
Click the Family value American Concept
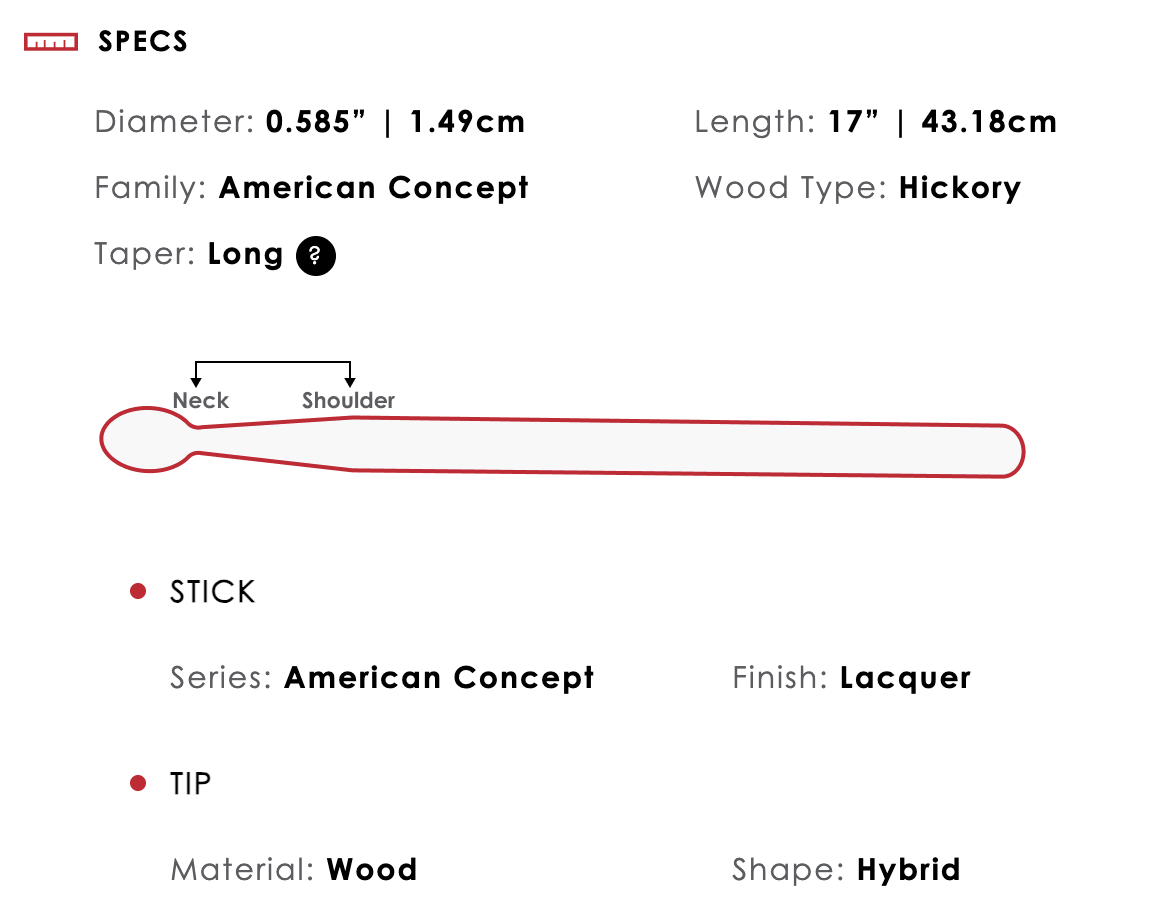(x=374, y=188)
